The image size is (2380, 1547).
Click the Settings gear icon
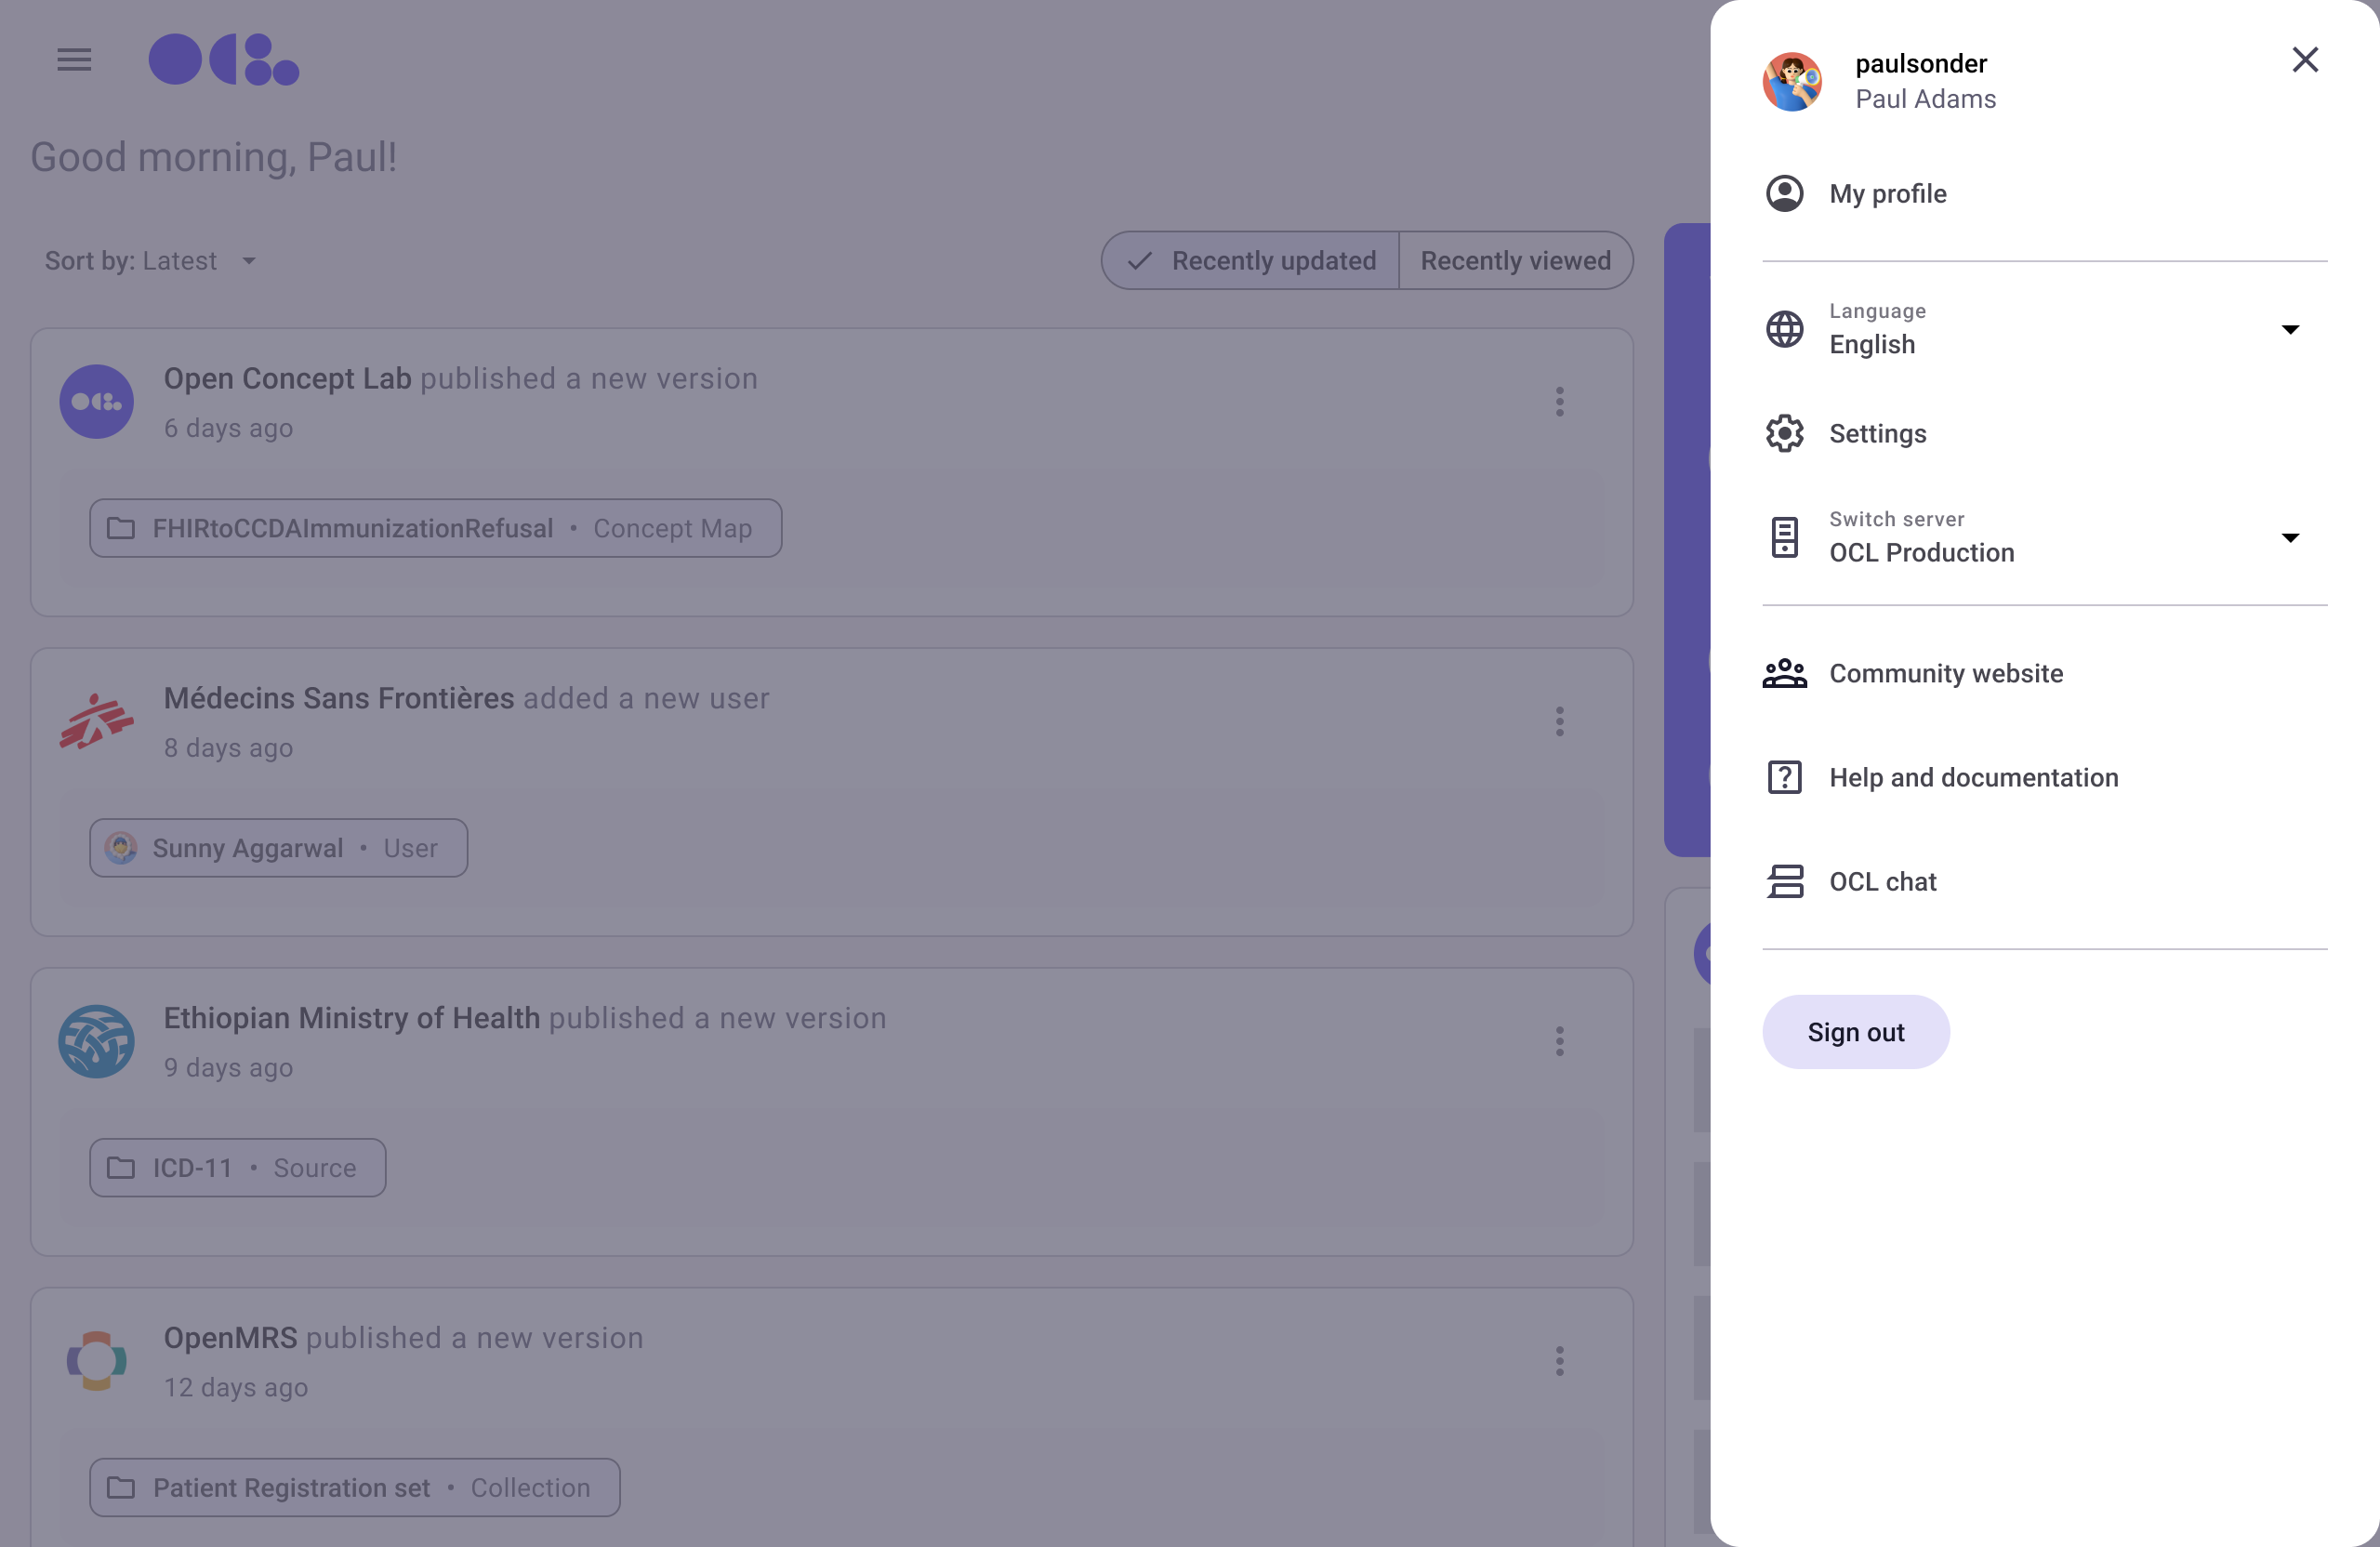coord(1784,434)
